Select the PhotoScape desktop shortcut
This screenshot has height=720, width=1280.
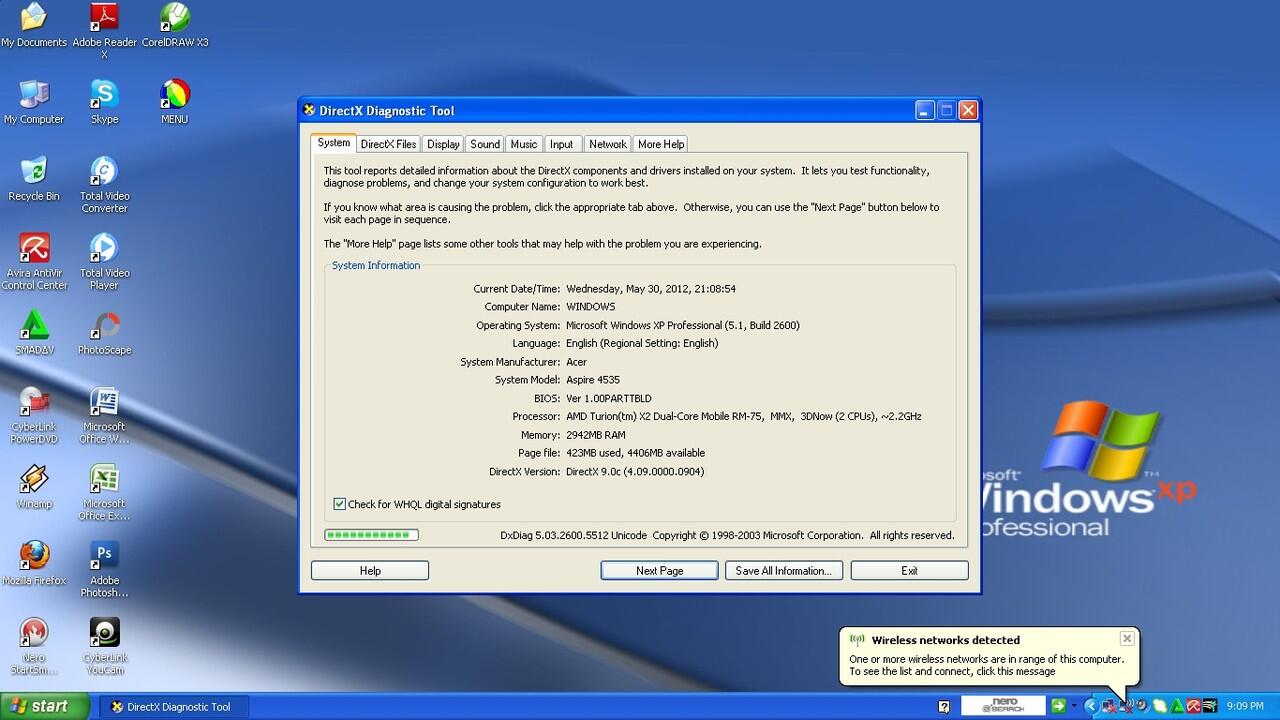tap(104, 333)
